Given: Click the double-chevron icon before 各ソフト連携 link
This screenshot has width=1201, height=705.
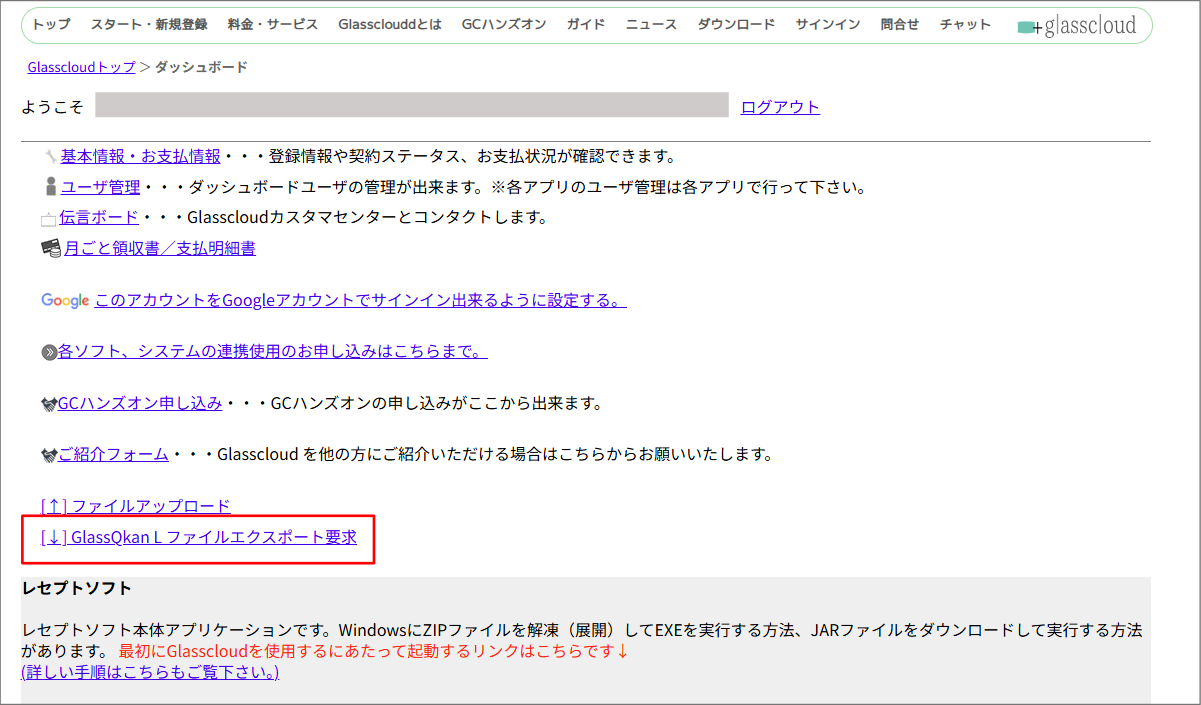Looking at the screenshot, I should 48,352.
